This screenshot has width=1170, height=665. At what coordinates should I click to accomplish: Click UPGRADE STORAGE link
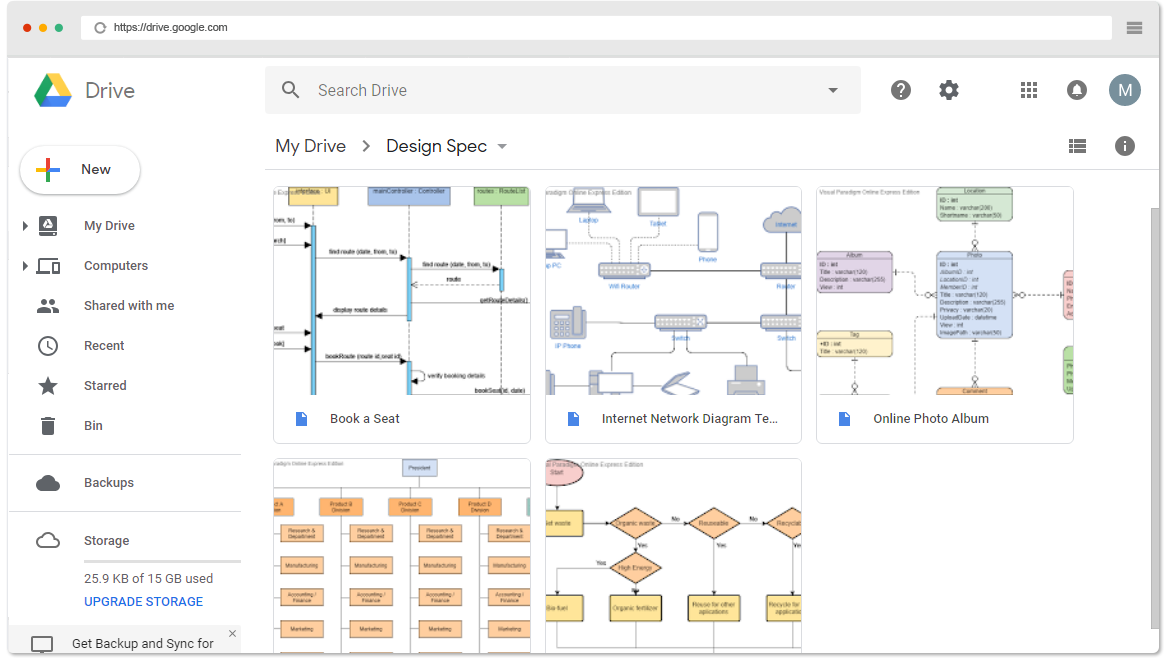tap(143, 602)
